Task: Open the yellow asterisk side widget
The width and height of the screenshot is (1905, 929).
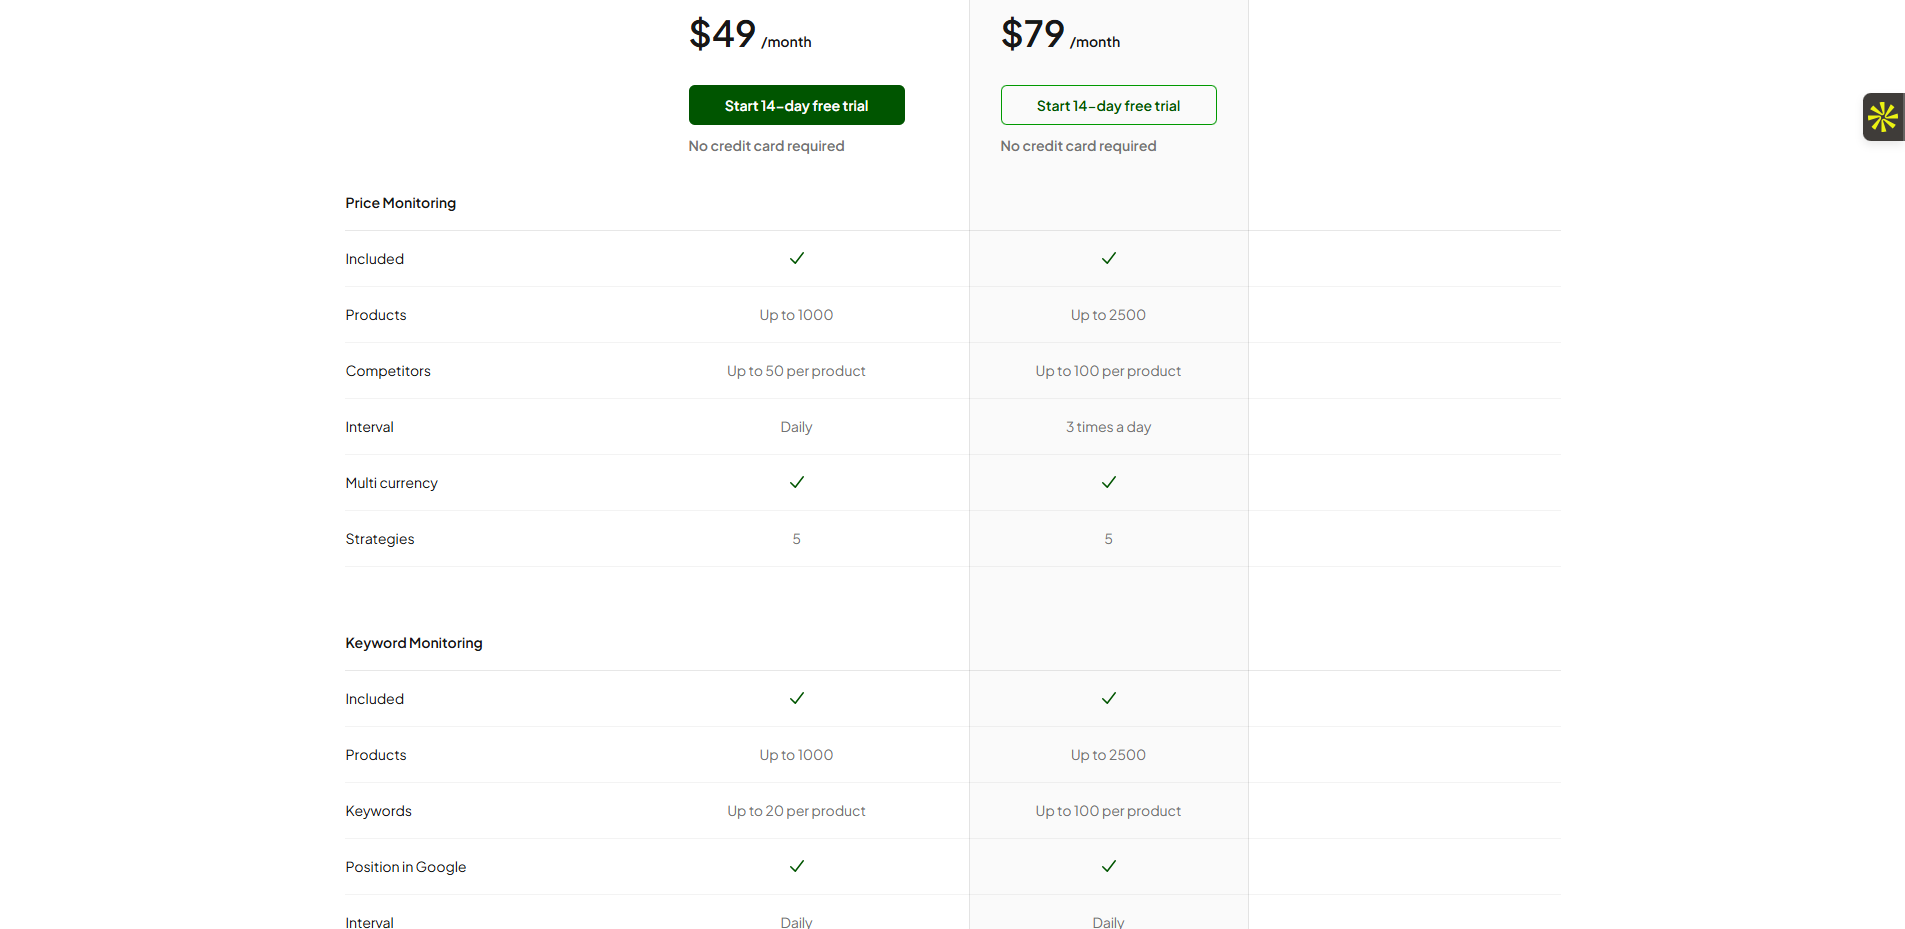Action: click(1883, 117)
